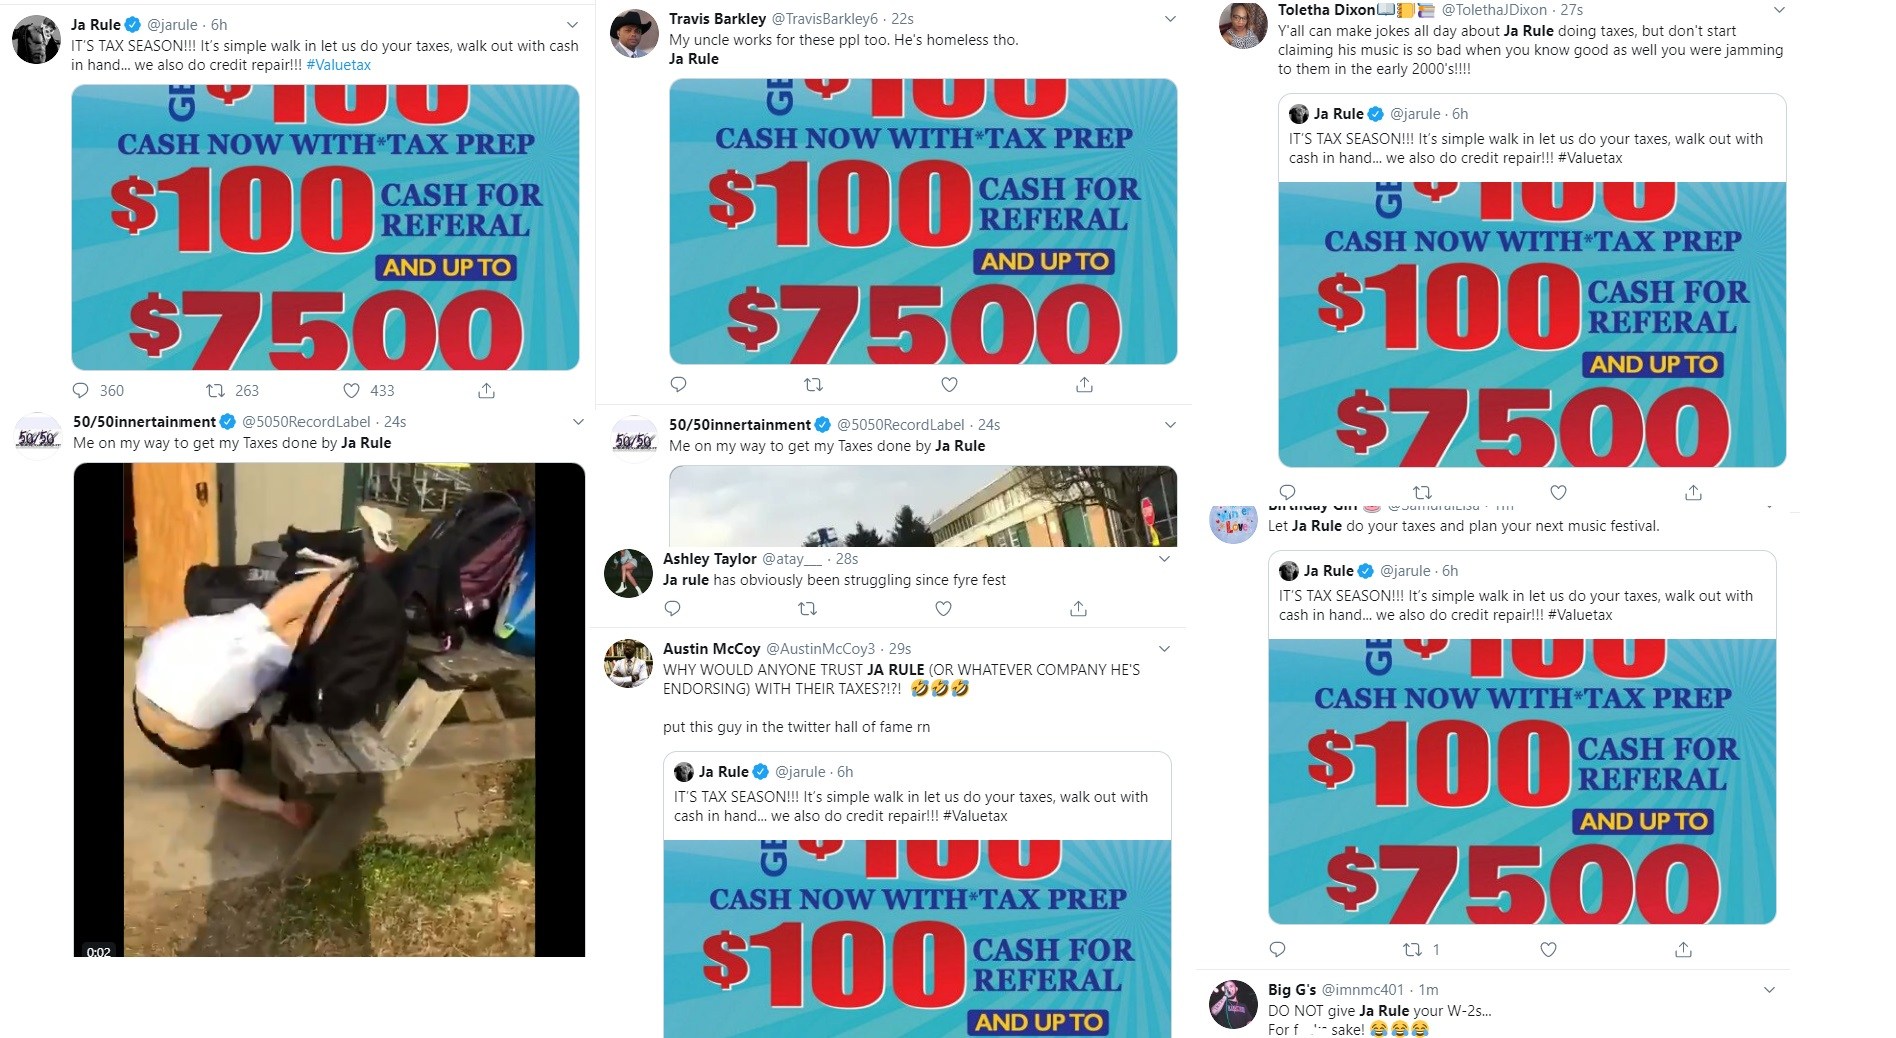Like Toletha Dixon's tweet
1896x1038 pixels.
pos(1558,492)
